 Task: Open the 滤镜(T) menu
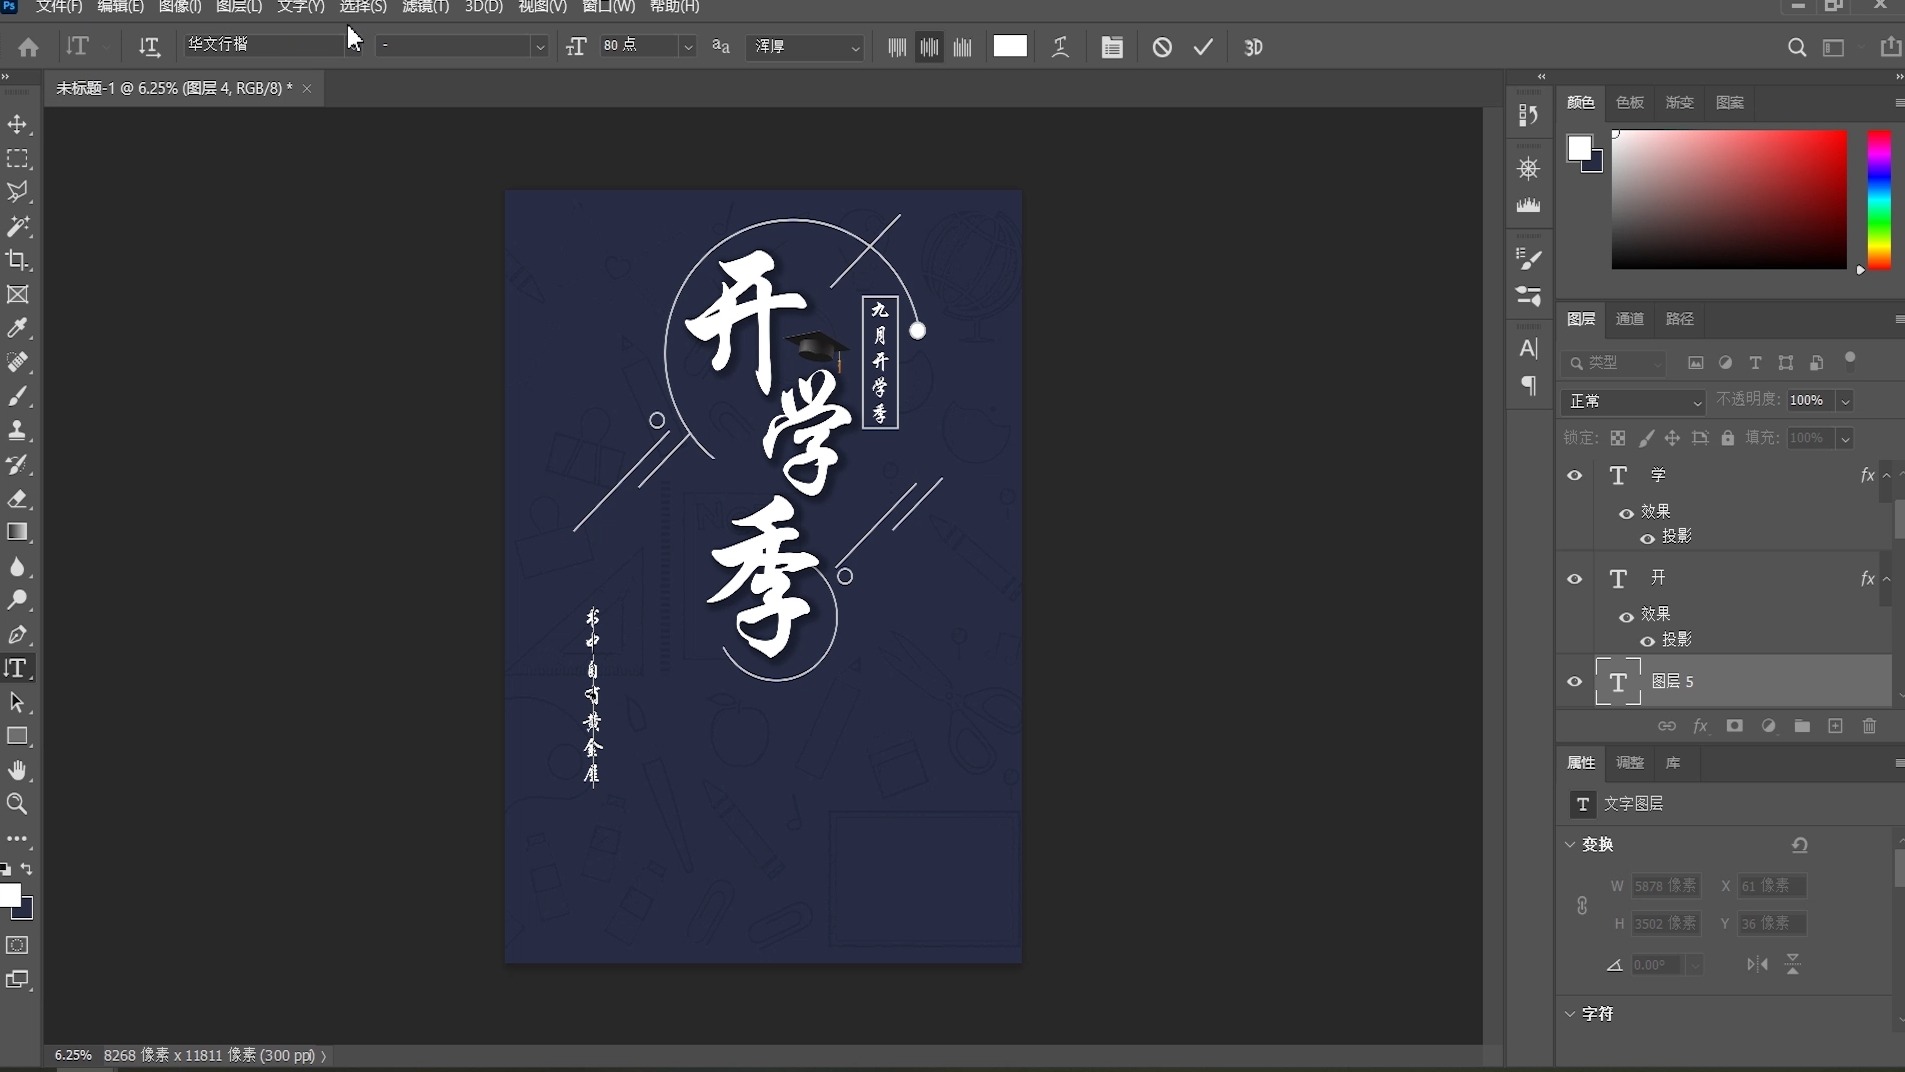tap(425, 7)
